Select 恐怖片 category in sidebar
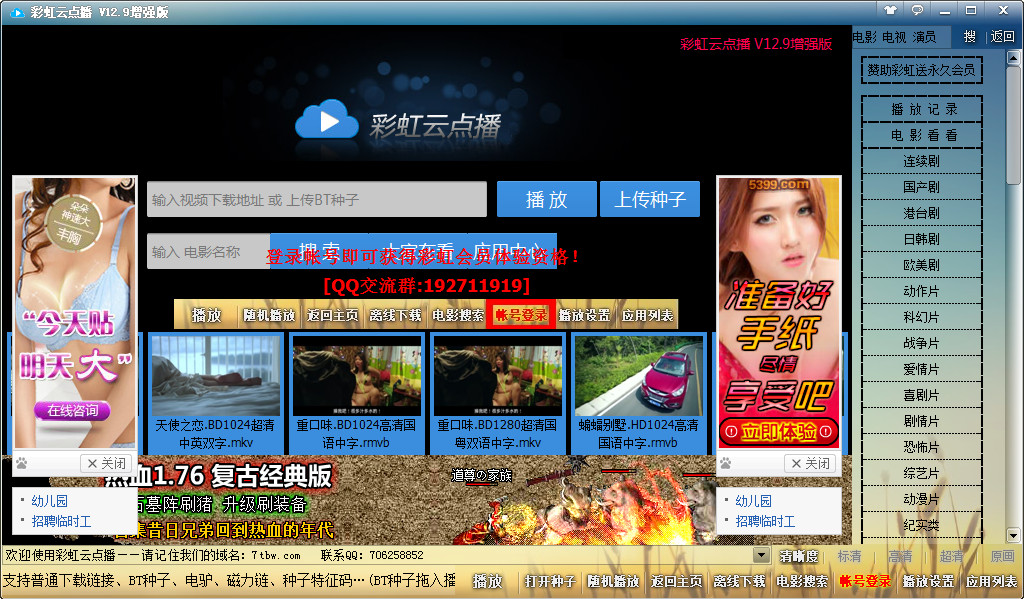 921,447
